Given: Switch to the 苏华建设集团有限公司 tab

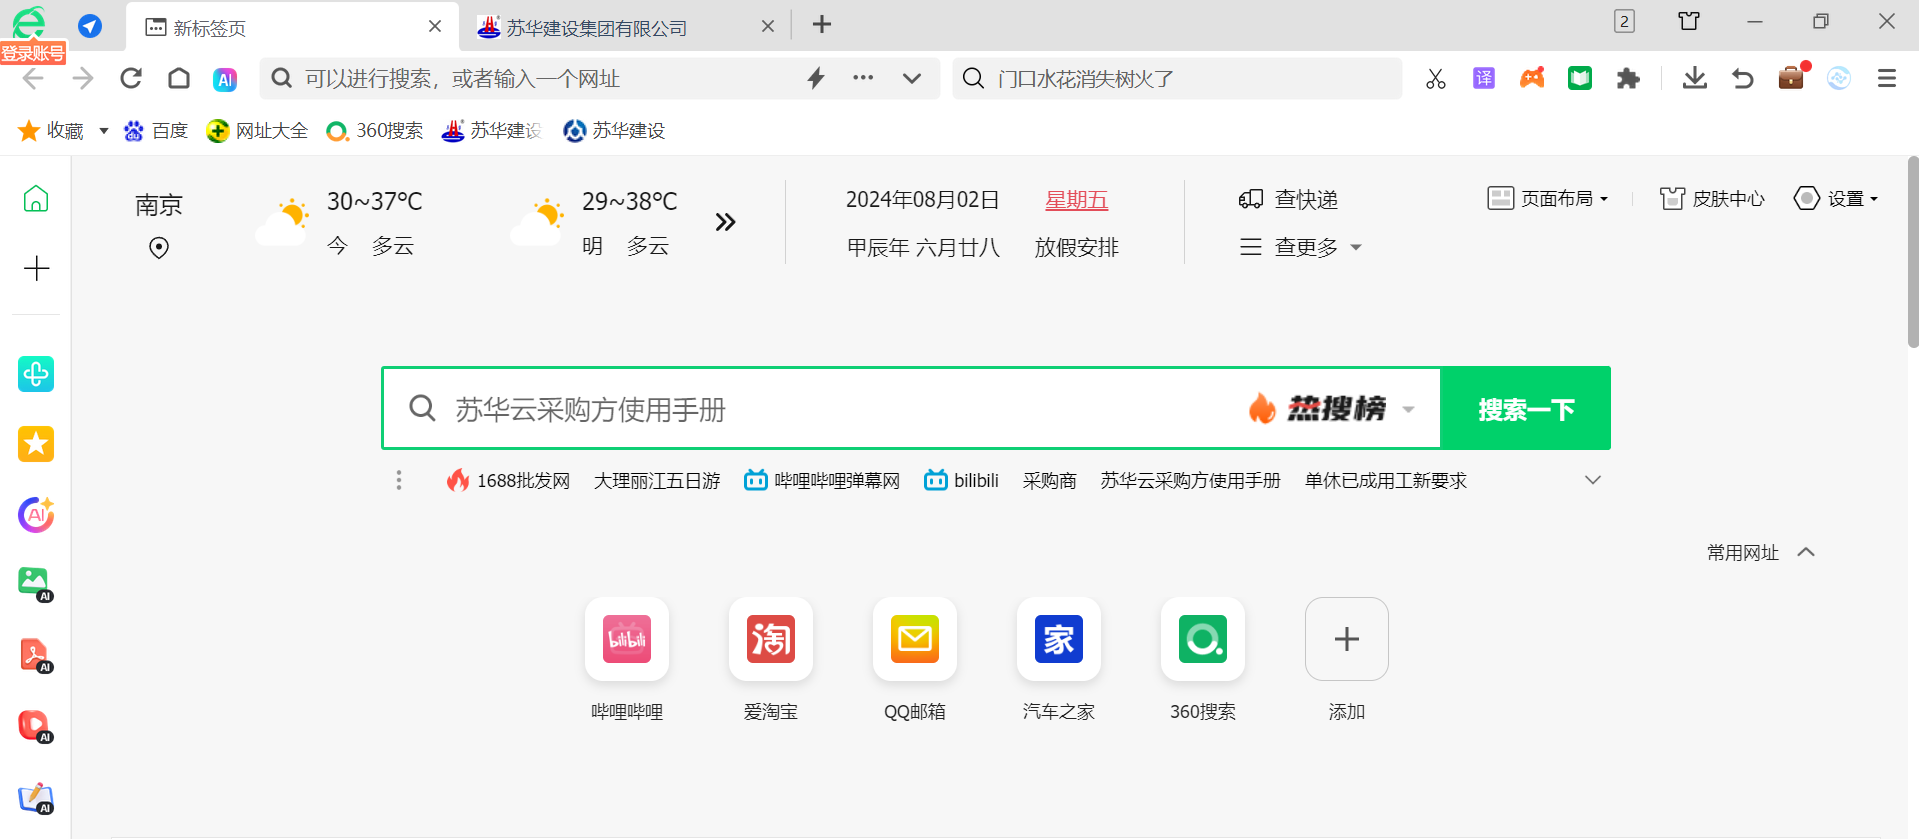Looking at the screenshot, I should click(x=596, y=28).
